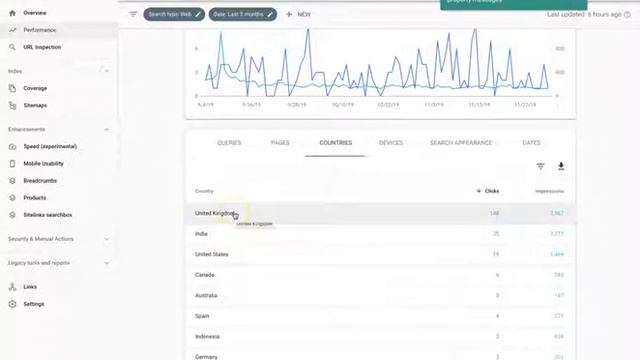Download the countries table data
Screen dimensions: 640x360
(561, 166)
